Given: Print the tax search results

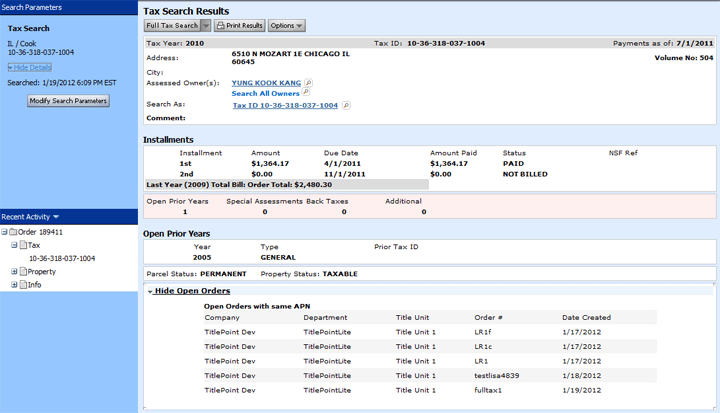Looking at the screenshot, I should point(239,25).
